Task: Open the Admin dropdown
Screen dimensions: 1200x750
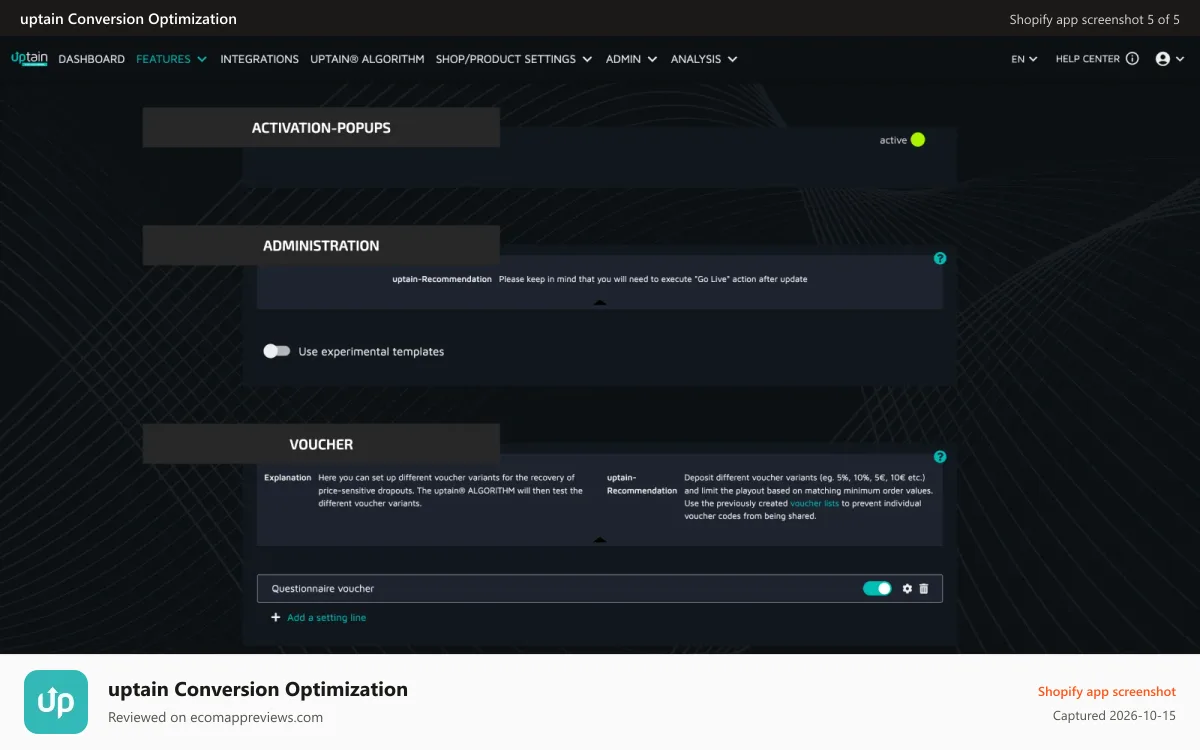Action: point(631,59)
